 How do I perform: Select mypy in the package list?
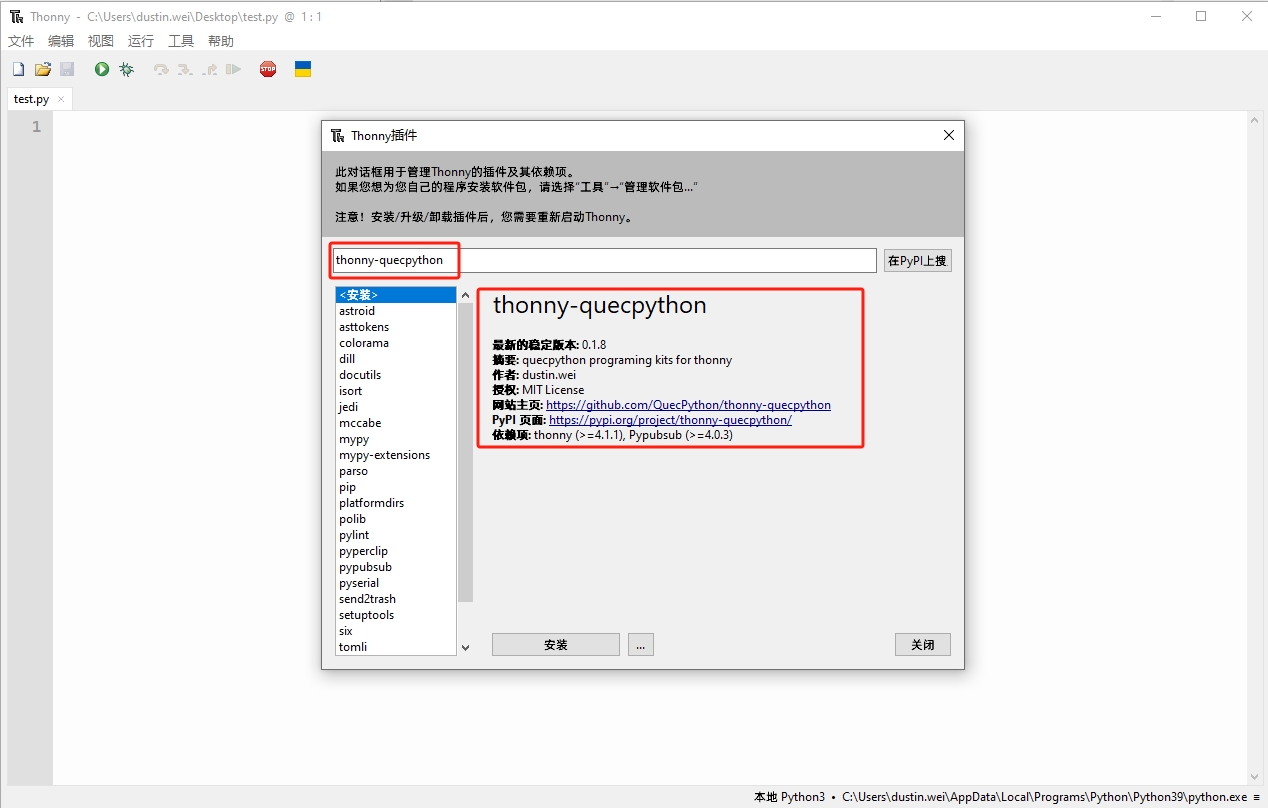pos(396,439)
